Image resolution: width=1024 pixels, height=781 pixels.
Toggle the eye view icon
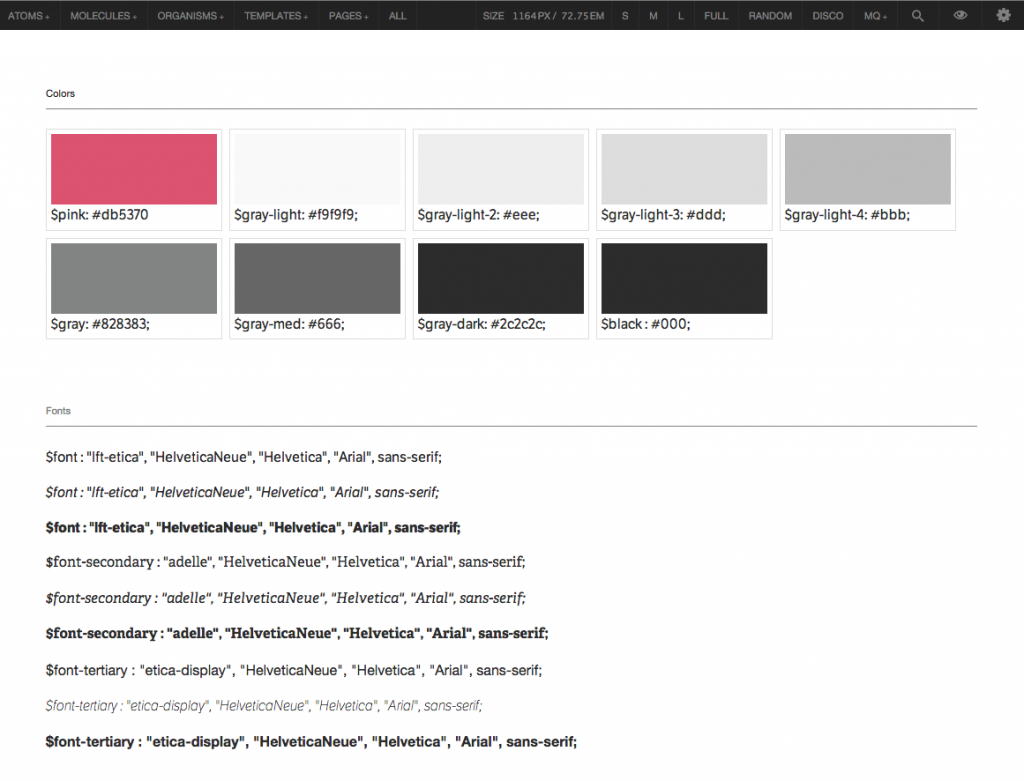click(960, 16)
